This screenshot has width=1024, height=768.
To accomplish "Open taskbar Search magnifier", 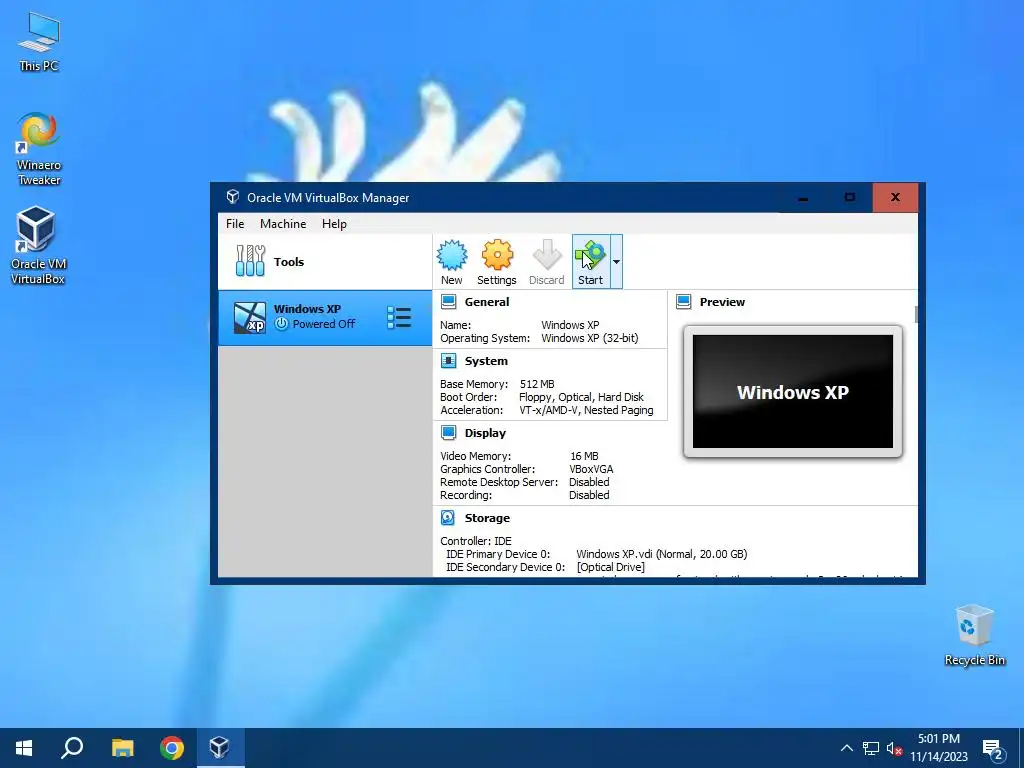I will click(72, 748).
